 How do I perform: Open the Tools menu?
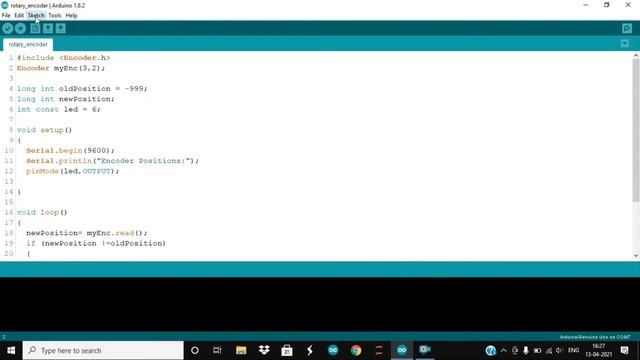(55, 16)
